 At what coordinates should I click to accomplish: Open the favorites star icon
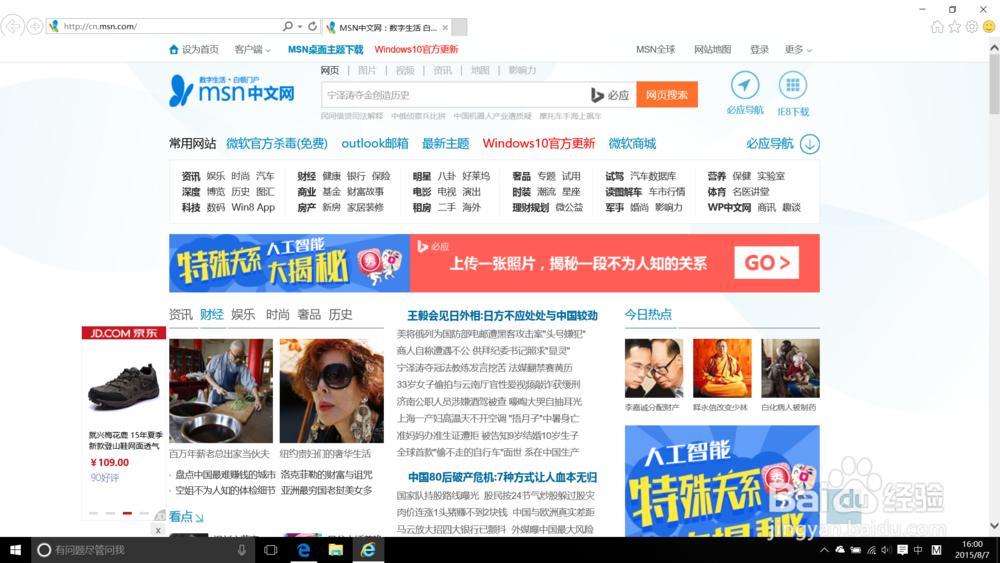(x=954, y=27)
